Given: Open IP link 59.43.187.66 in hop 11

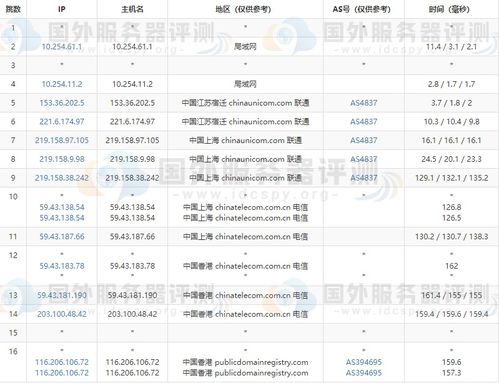Looking at the screenshot, I should (x=62, y=237).
